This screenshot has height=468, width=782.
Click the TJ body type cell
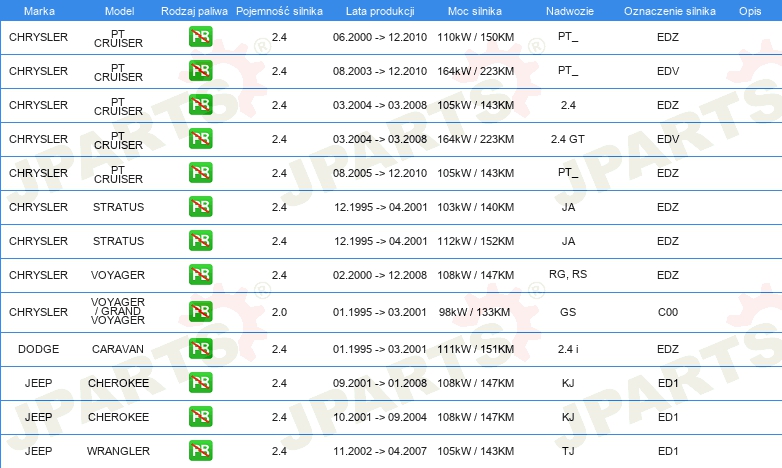pyautogui.click(x=568, y=451)
